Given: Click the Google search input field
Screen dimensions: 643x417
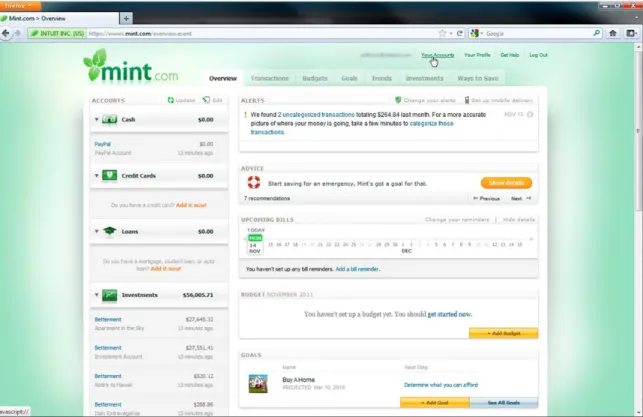Looking at the screenshot, I should (x=538, y=34).
